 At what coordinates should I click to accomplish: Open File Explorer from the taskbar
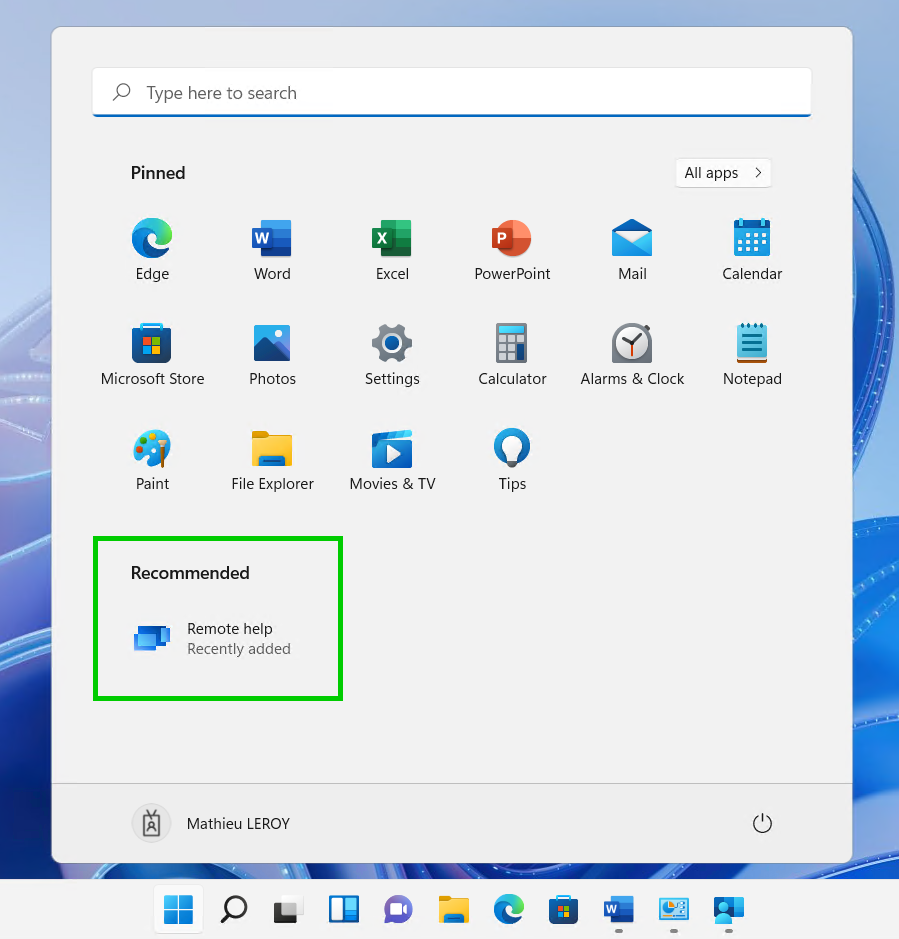tap(453, 909)
